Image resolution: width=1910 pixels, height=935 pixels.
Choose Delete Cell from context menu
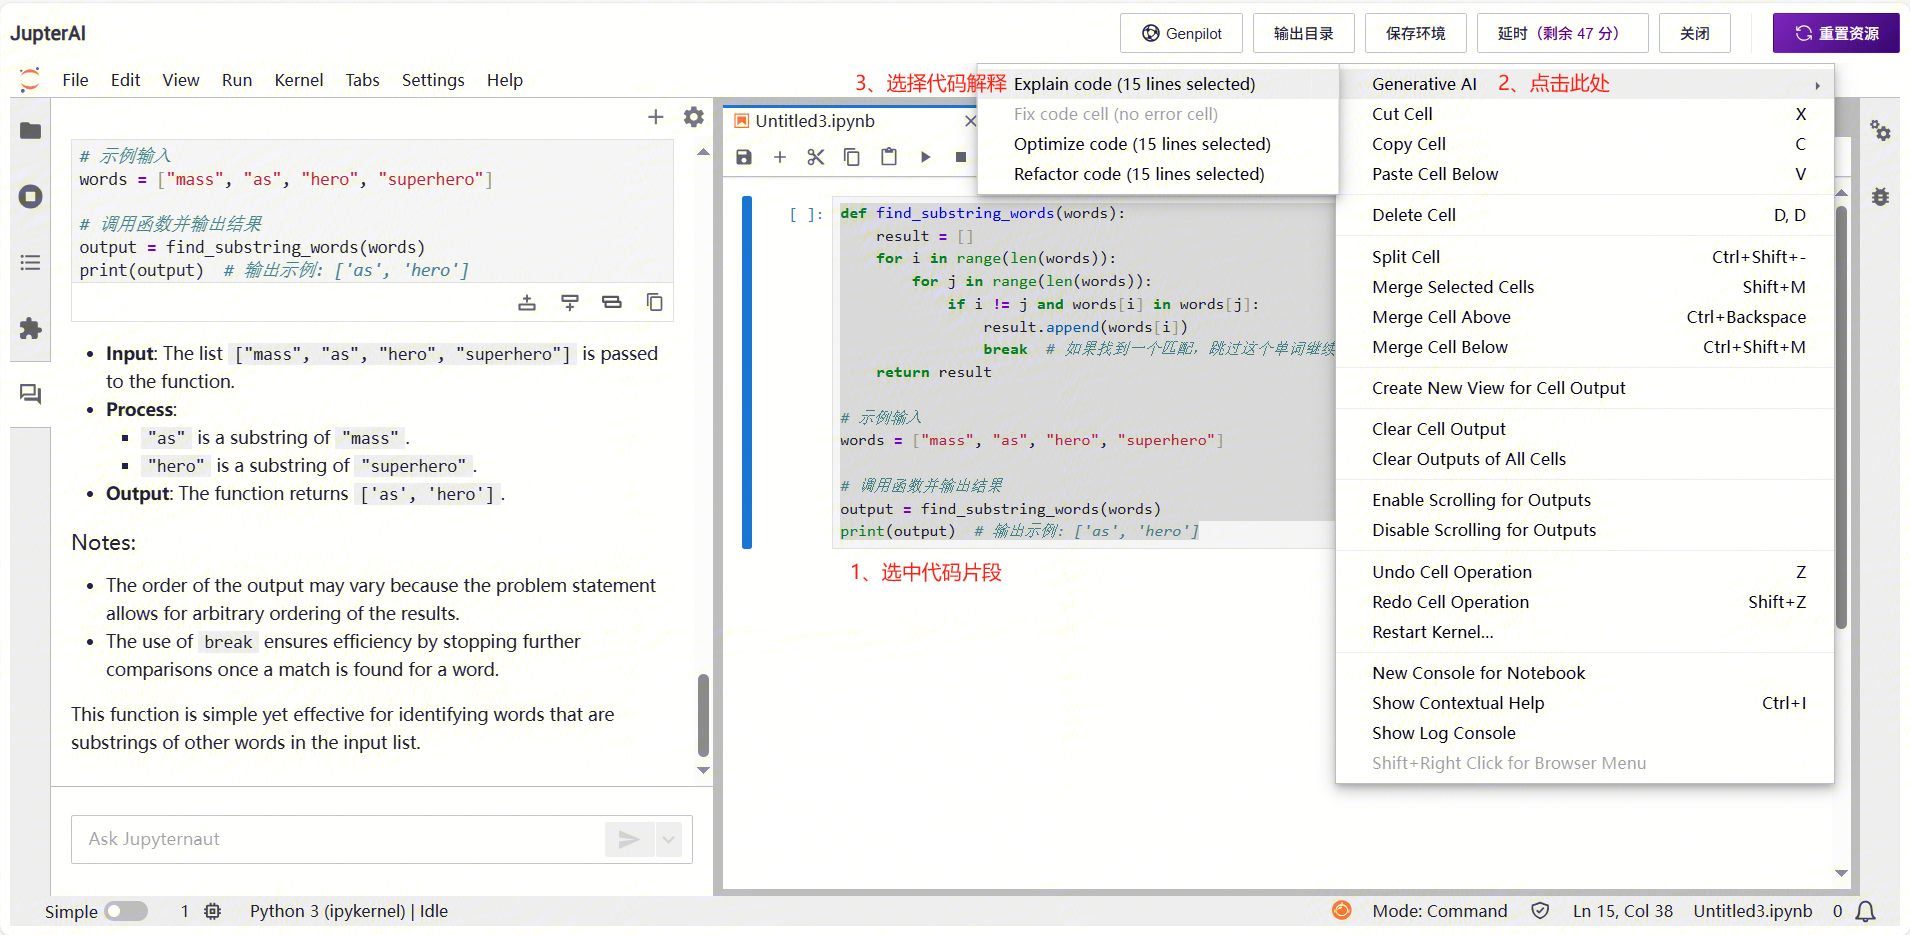1585,215
